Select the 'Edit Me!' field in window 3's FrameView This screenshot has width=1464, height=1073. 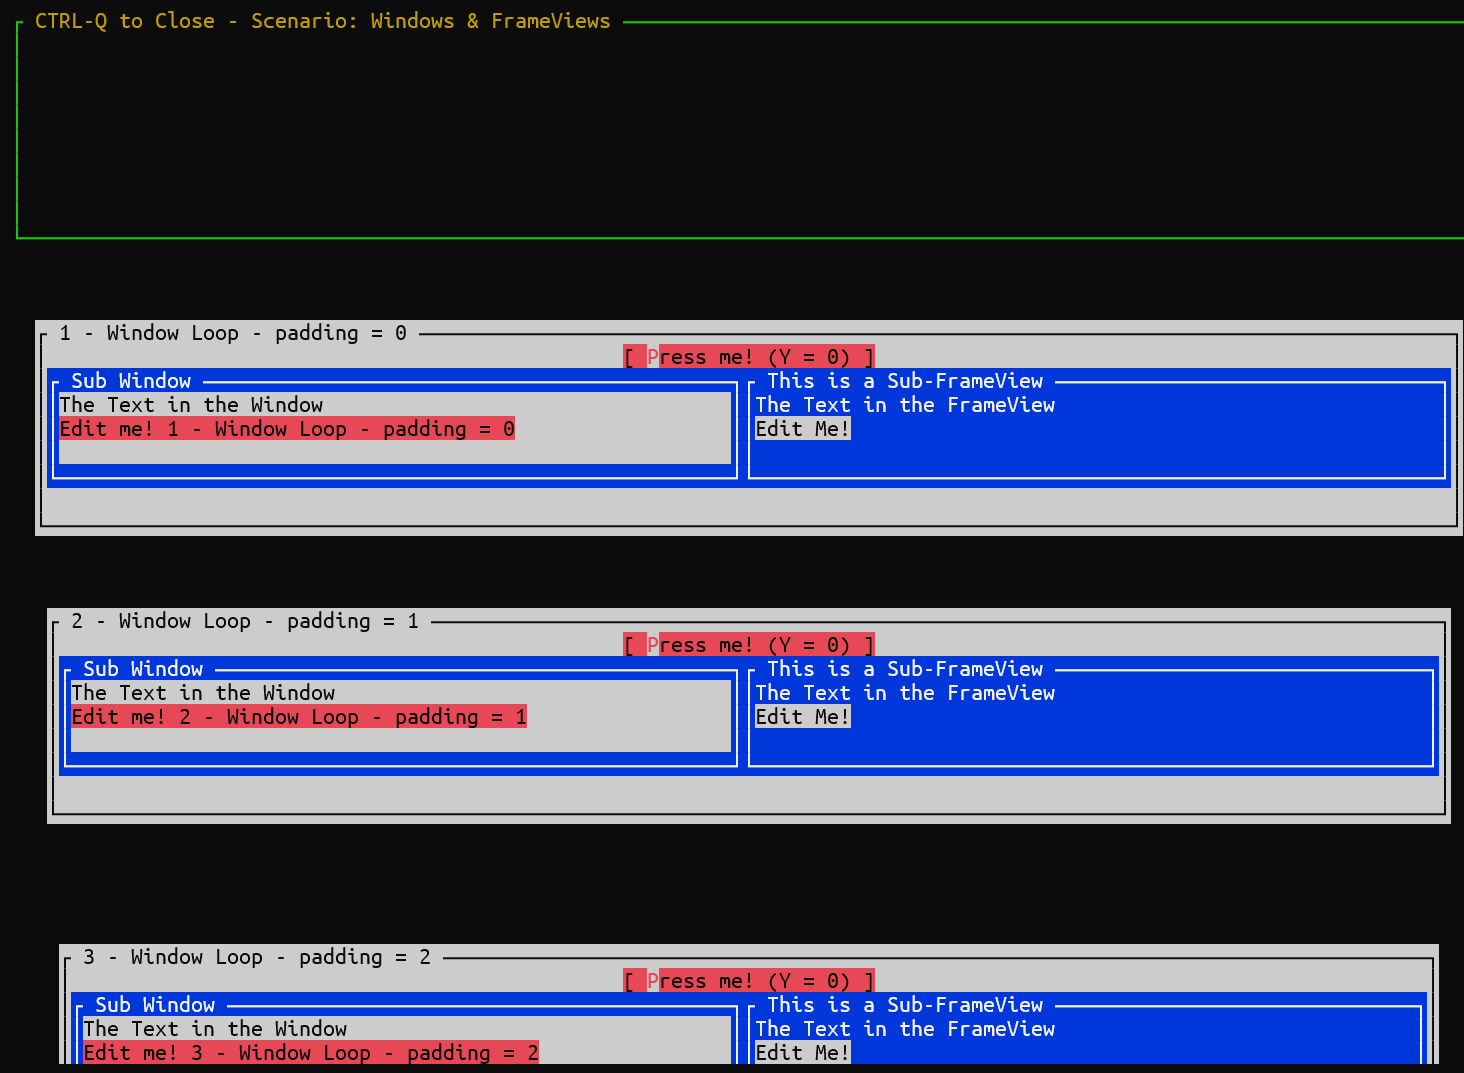point(801,1052)
